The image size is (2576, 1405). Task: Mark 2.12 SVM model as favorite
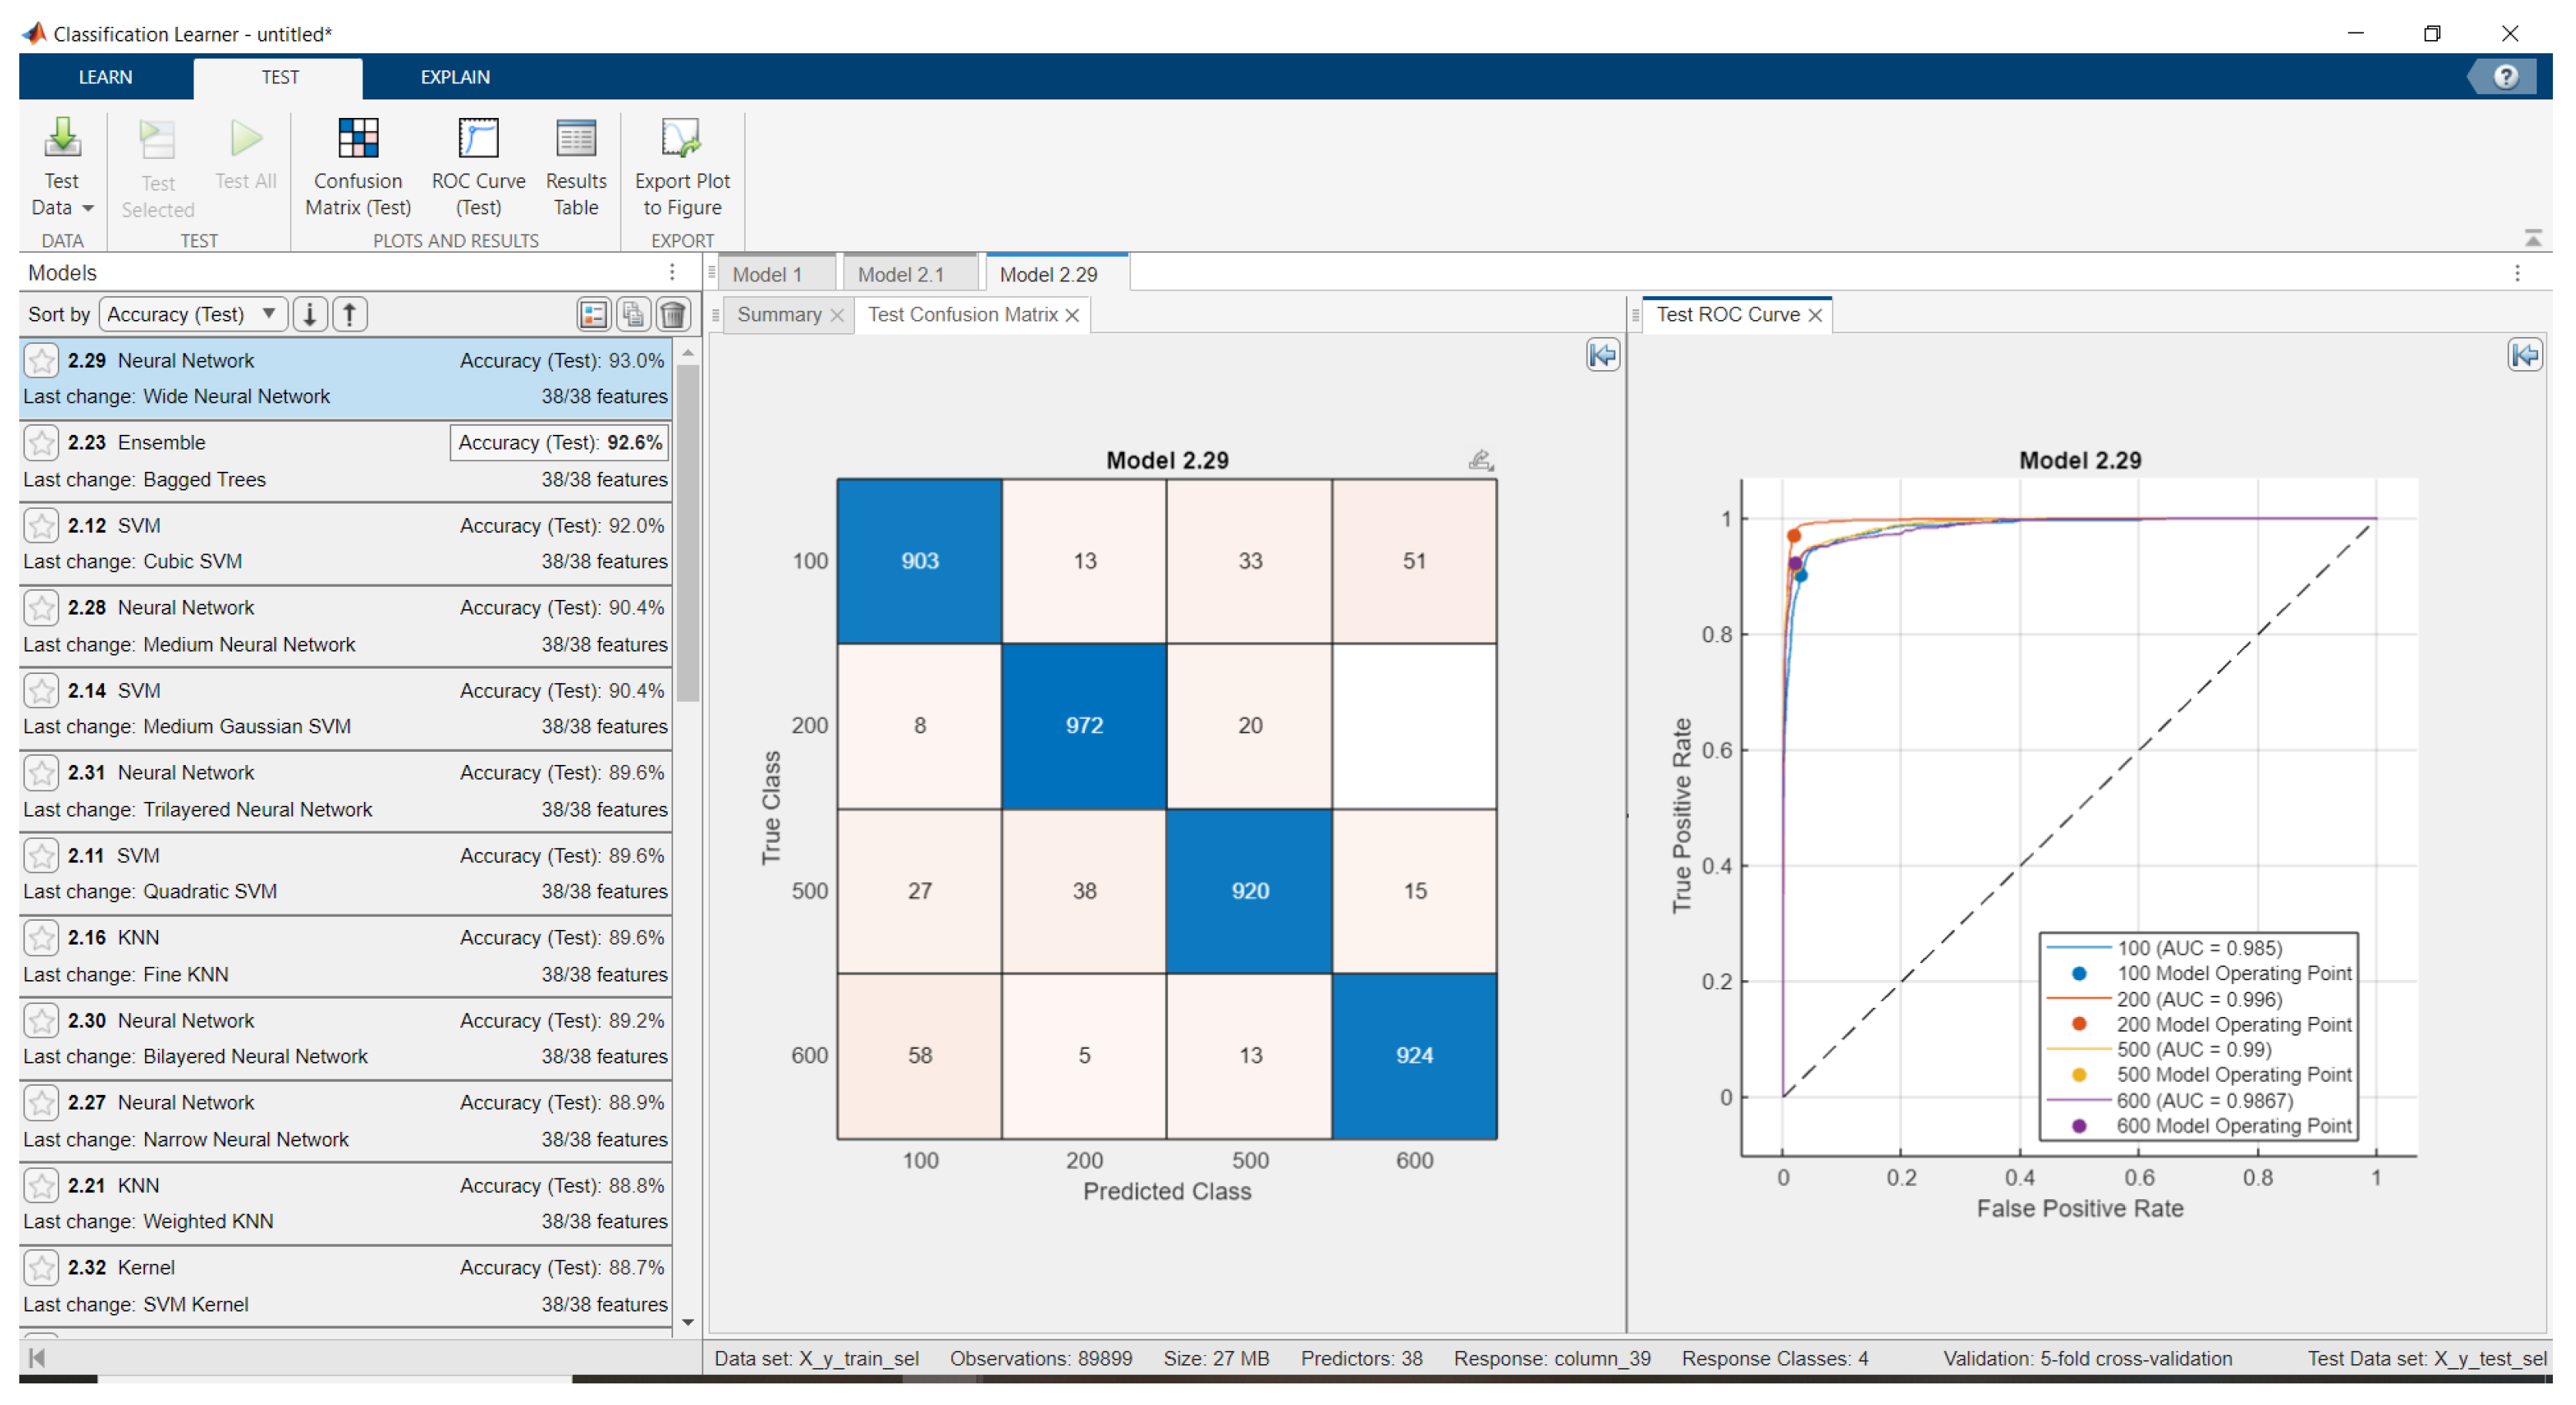[41, 526]
